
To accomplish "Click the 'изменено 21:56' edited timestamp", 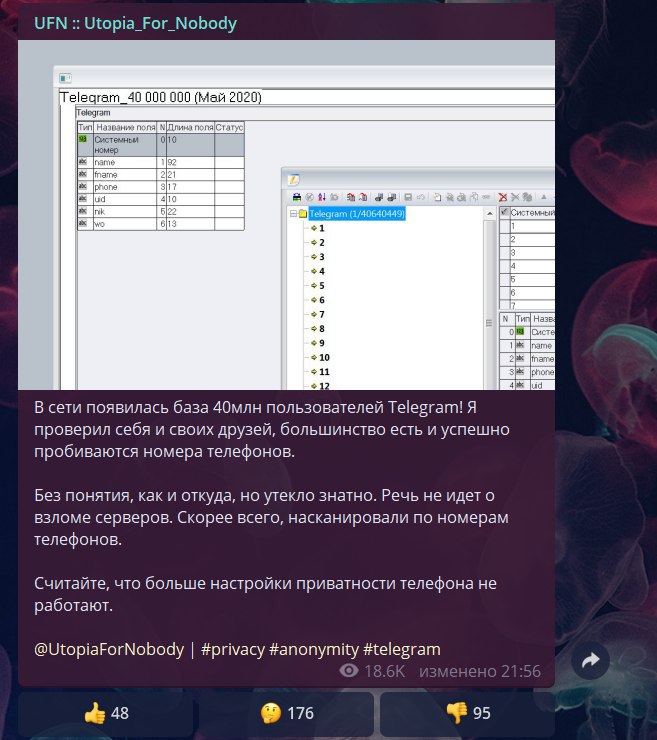I will 480,671.
